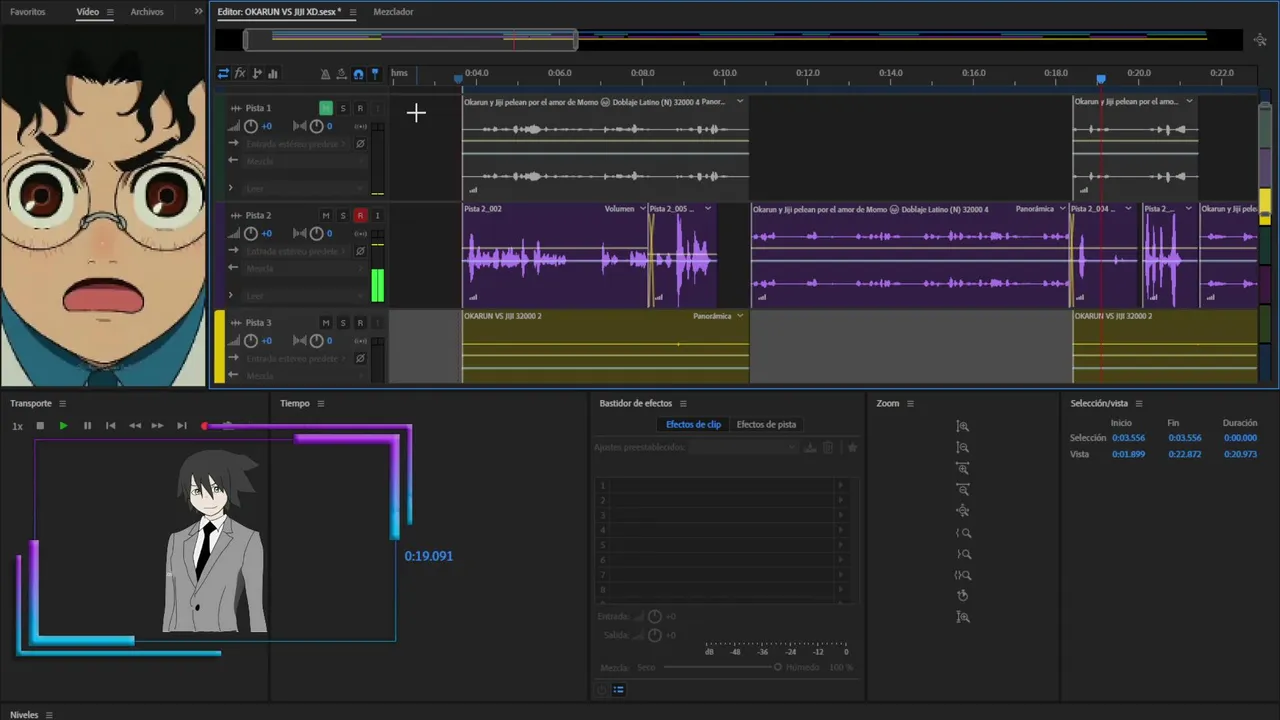
Task: Move playhead to previous marker
Action: click(111, 426)
